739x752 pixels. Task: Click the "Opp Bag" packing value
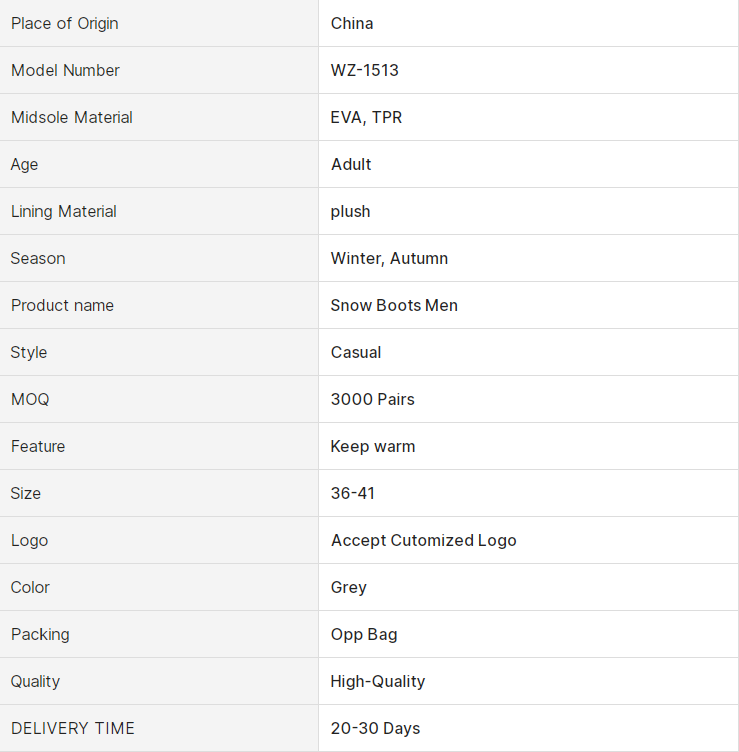point(364,634)
